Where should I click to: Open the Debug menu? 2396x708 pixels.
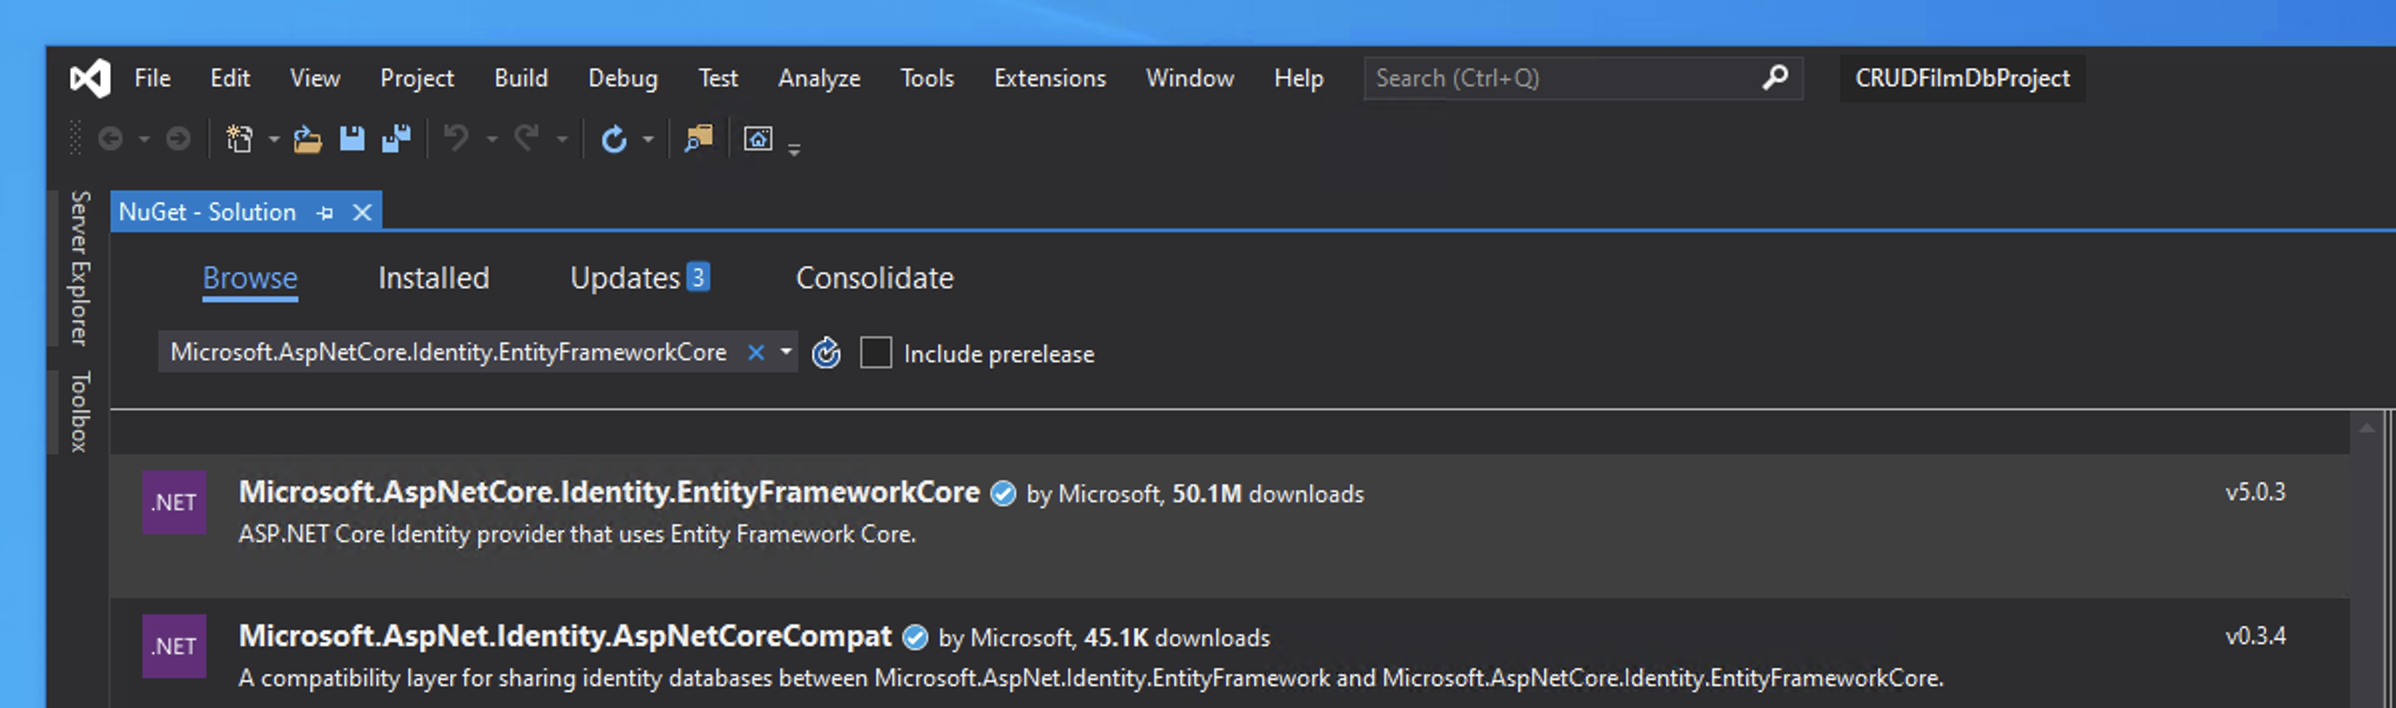[623, 78]
